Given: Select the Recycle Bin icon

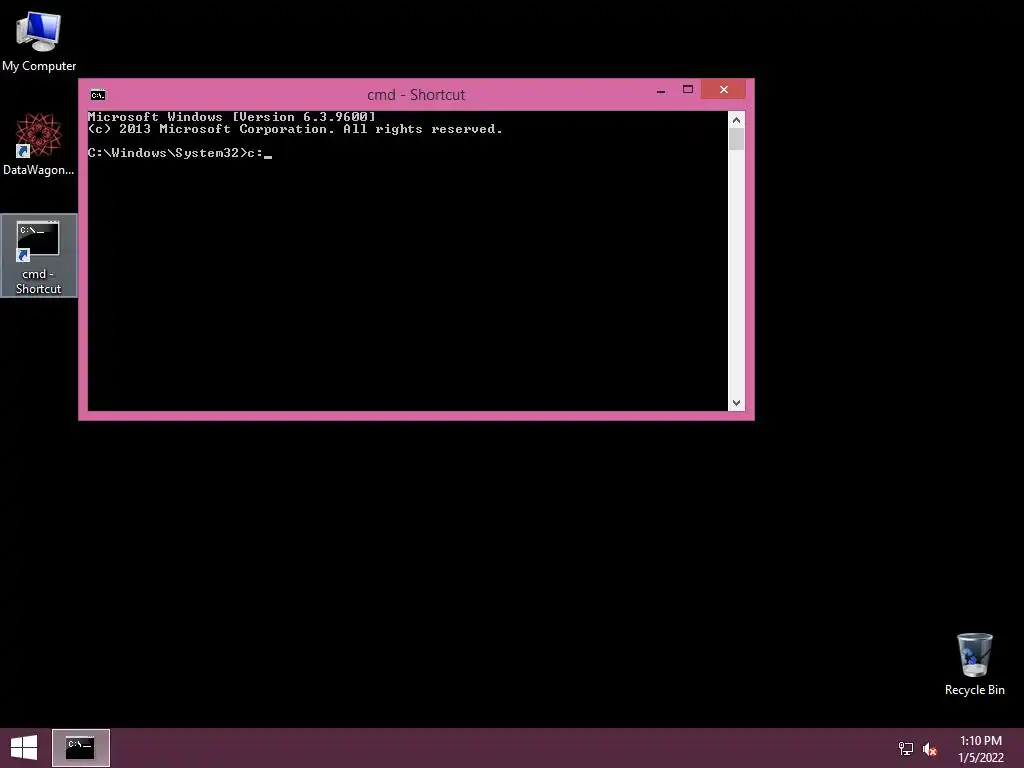Looking at the screenshot, I should coord(974,664).
